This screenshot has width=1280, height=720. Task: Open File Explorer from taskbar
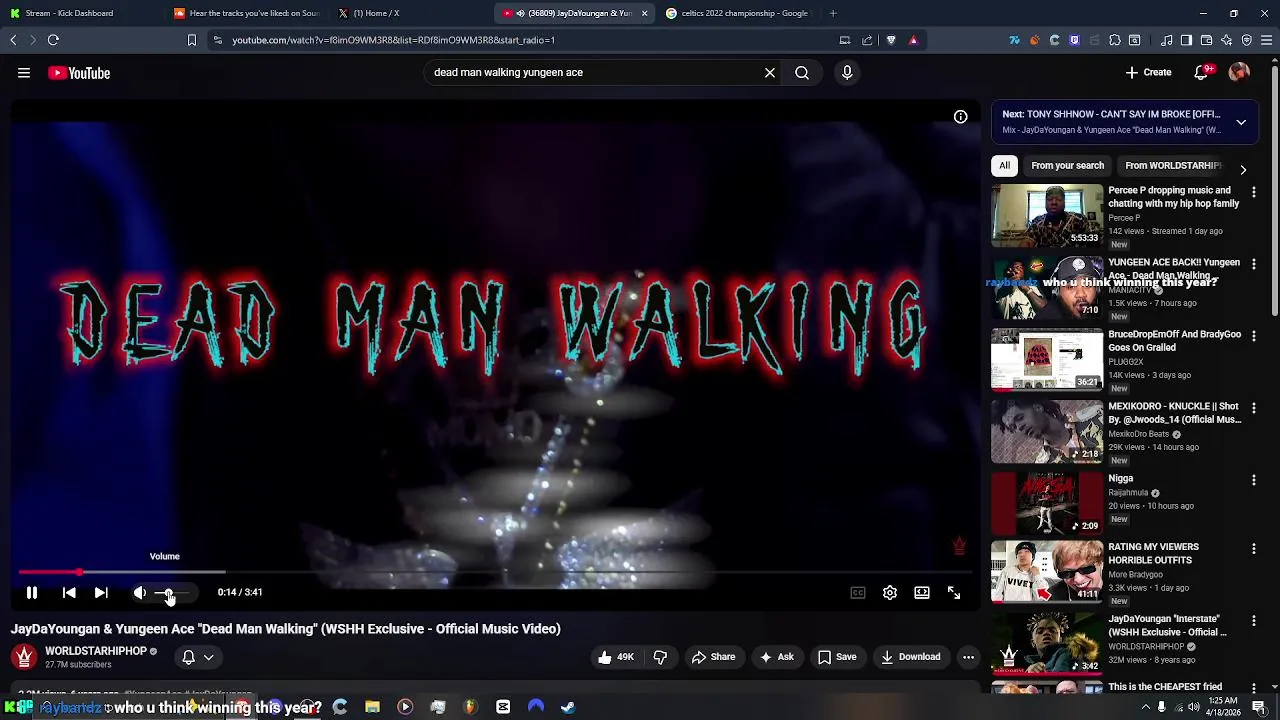point(372,707)
